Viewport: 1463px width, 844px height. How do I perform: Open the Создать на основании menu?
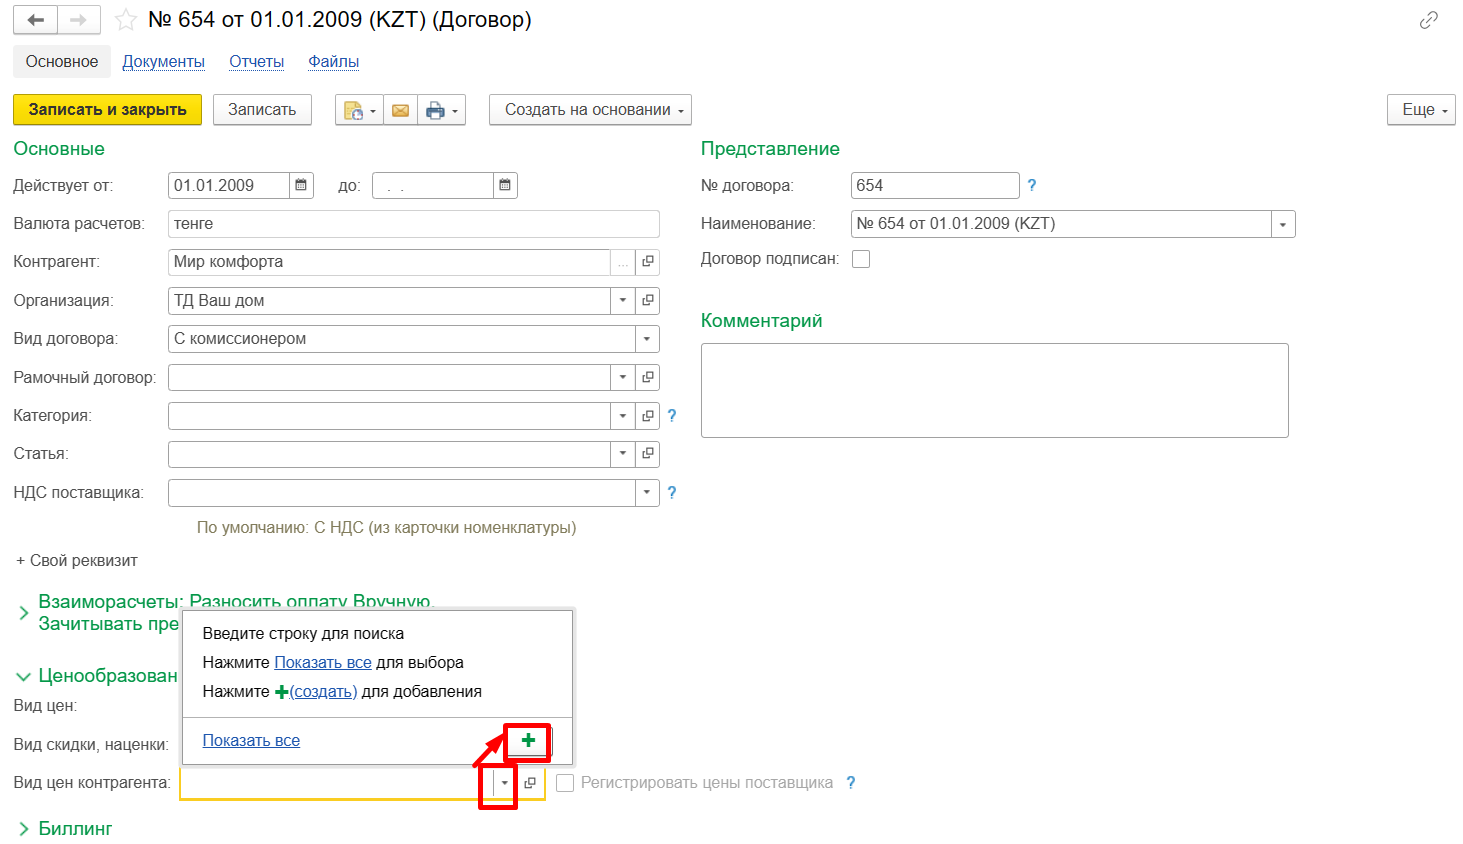point(590,110)
